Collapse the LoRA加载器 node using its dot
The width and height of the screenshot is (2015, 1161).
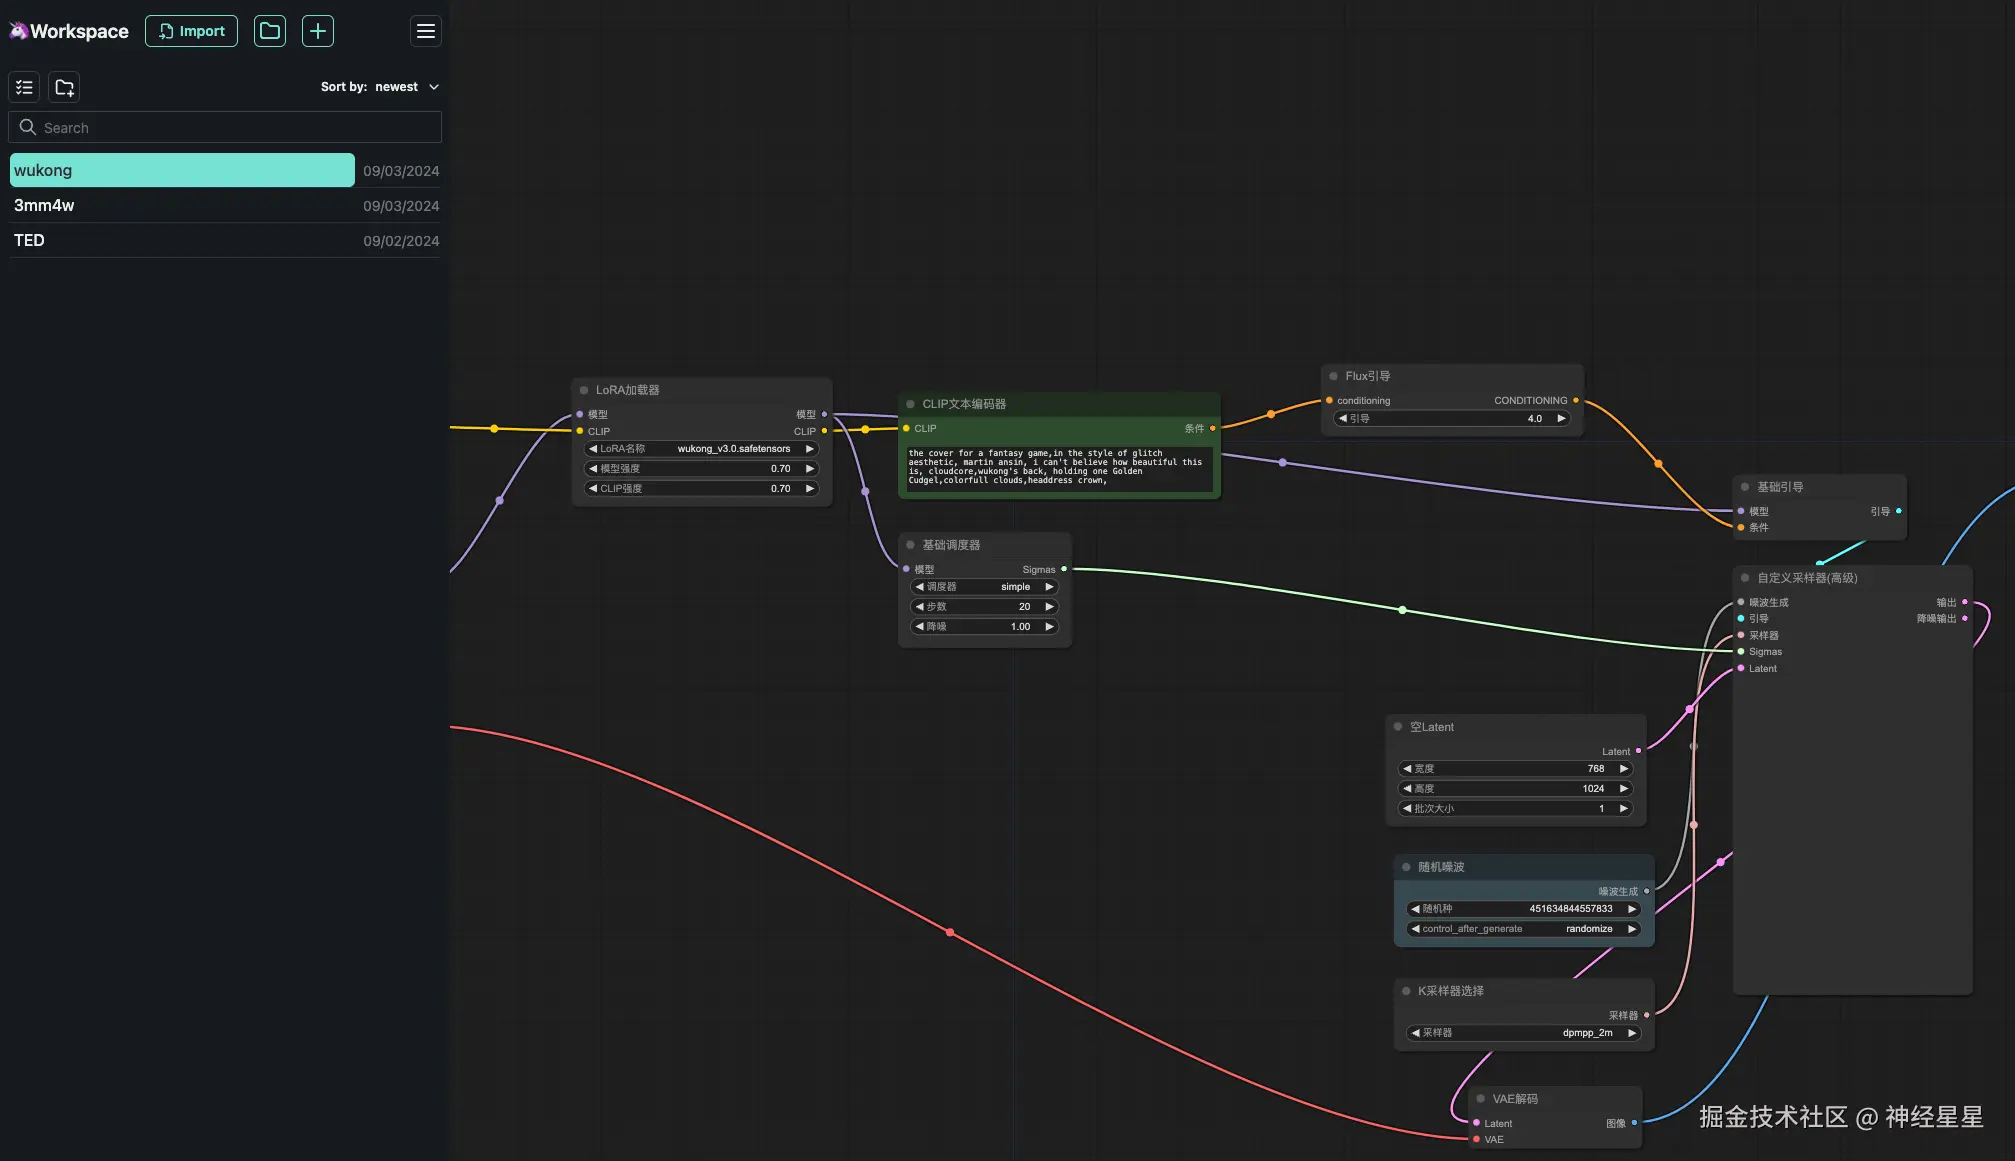tap(584, 390)
